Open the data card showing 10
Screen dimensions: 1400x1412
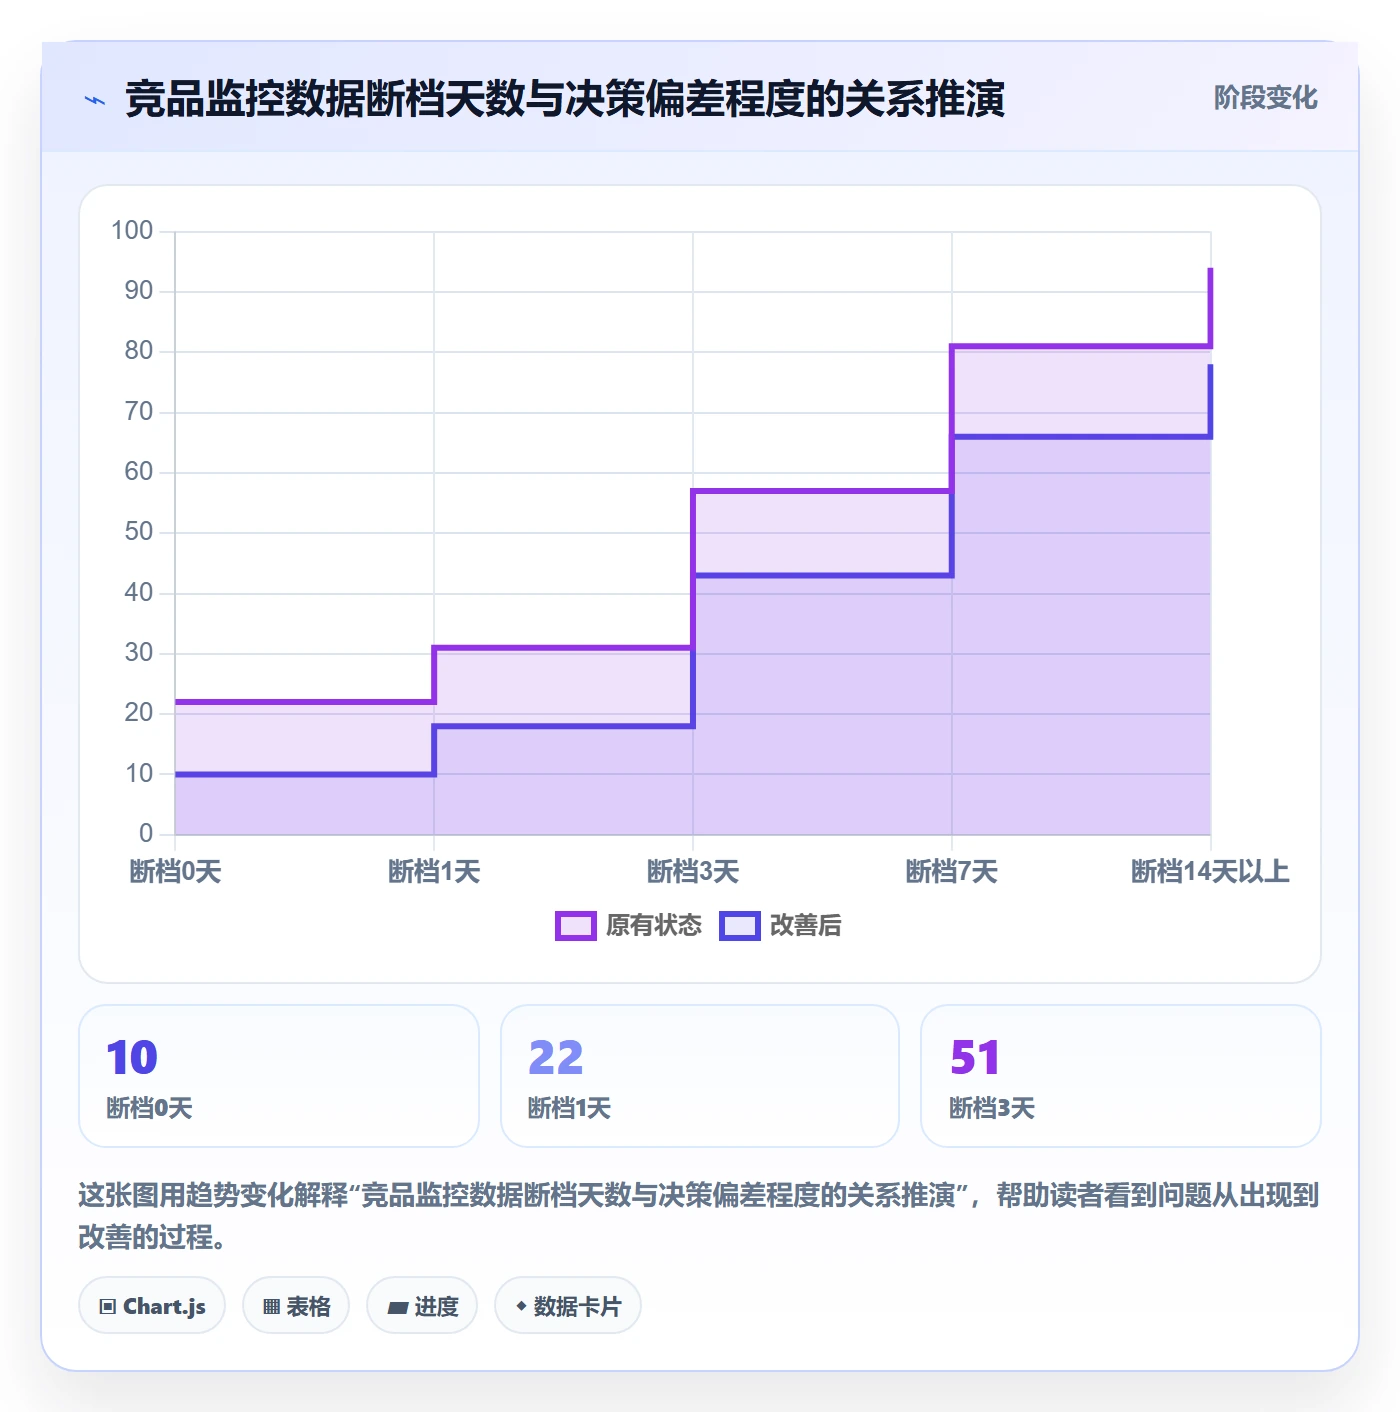tap(279, 1076)
